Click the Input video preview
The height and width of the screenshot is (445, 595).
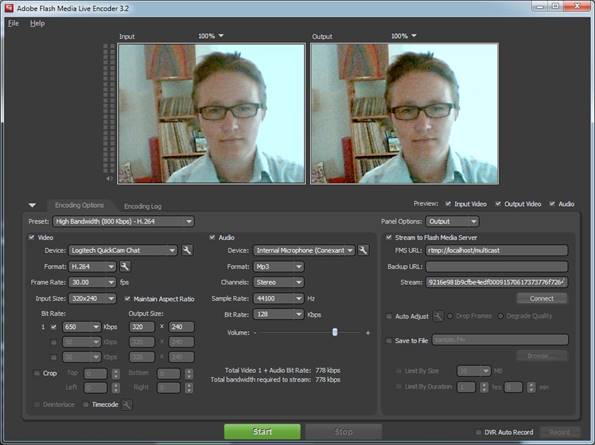point(211,114)
